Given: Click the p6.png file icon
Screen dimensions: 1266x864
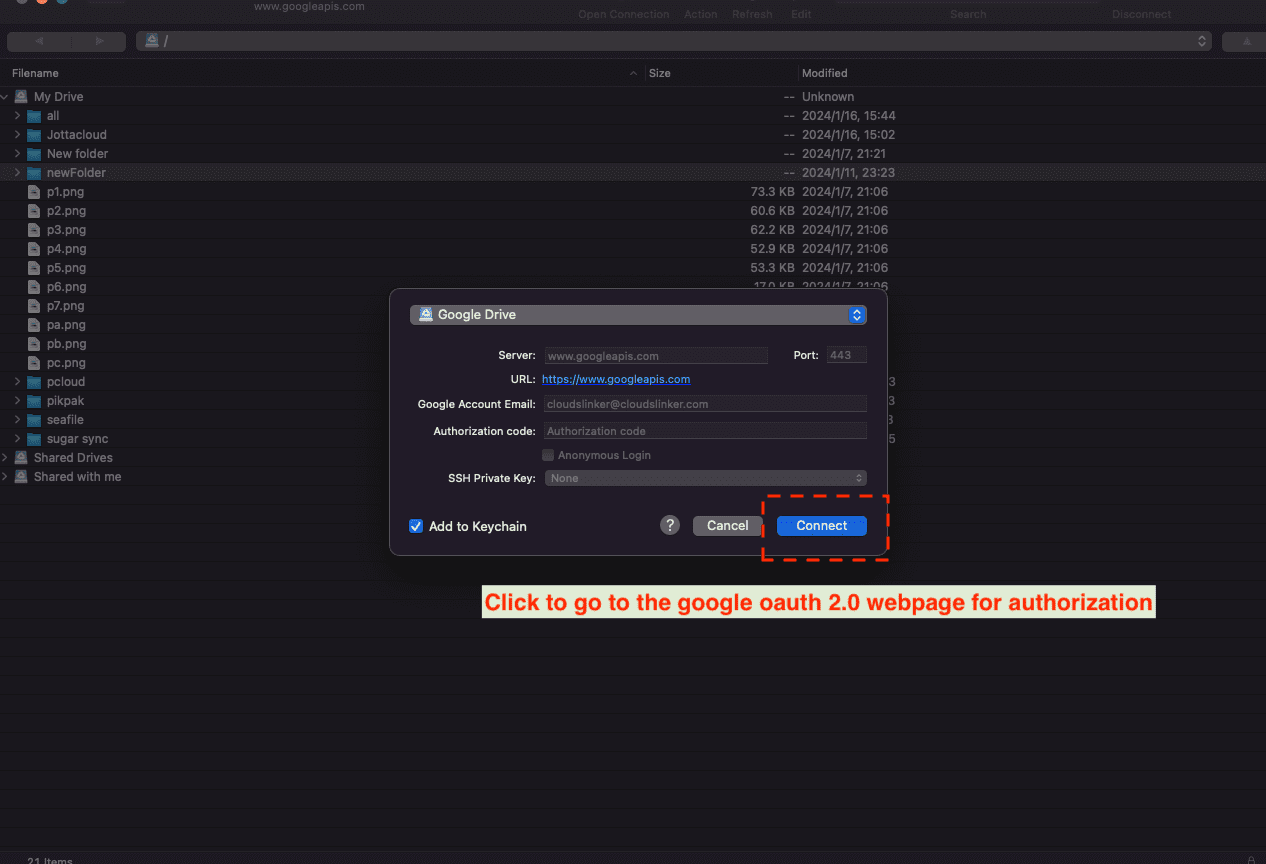Looking at the screenshot, I should [34, 287].
